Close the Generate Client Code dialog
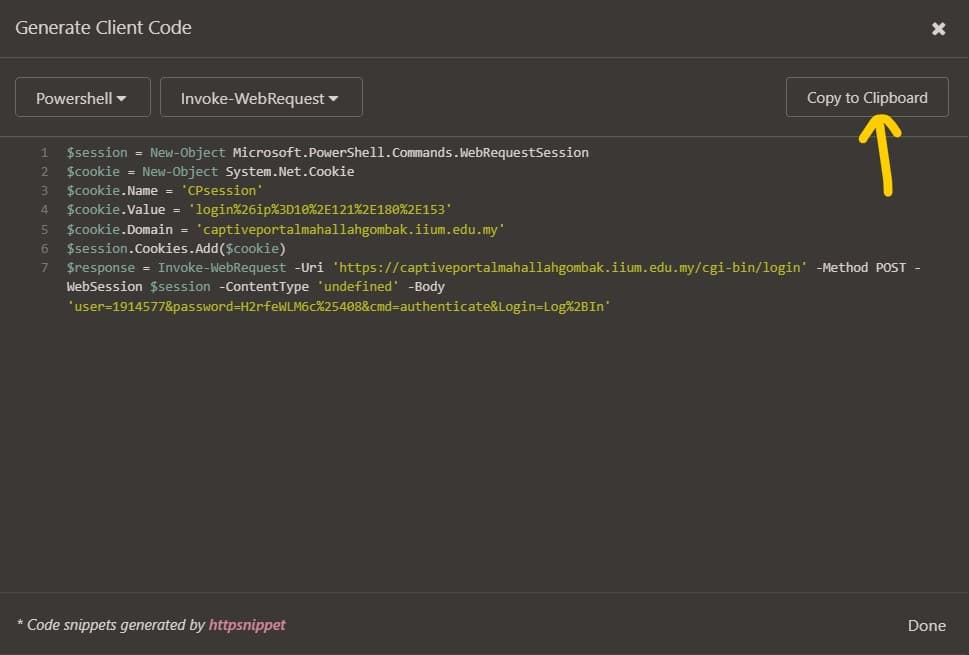 coord(938,28)
